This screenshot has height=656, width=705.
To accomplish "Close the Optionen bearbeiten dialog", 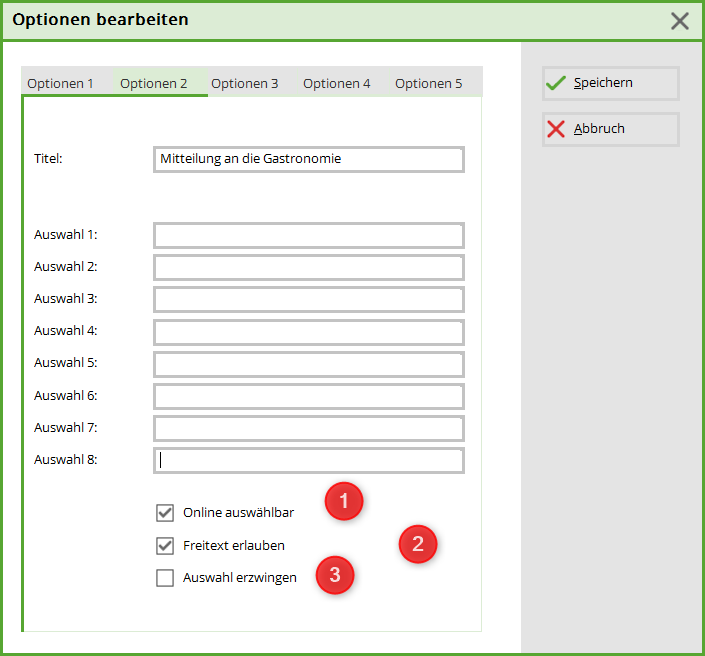I will click(680, 21).
